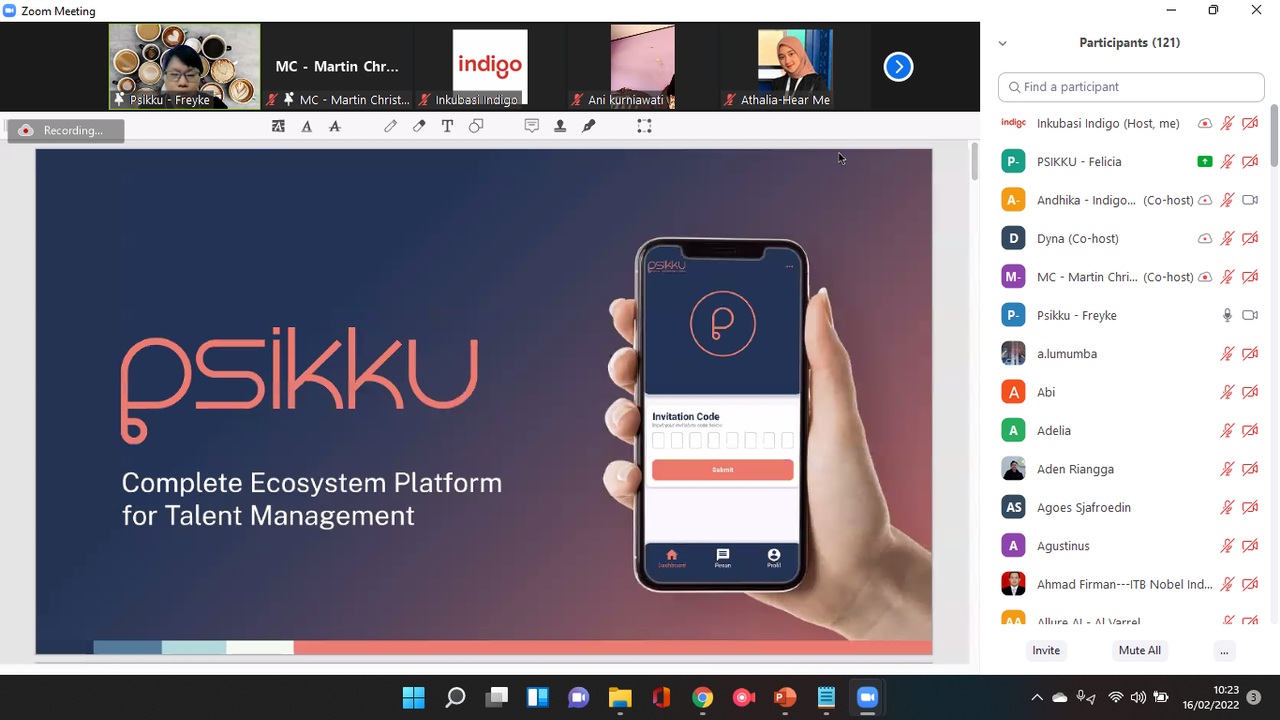Click the Submit button on the phone mockup
The height and width of the screenshot is (720, 1280).
tap(723, 469)
